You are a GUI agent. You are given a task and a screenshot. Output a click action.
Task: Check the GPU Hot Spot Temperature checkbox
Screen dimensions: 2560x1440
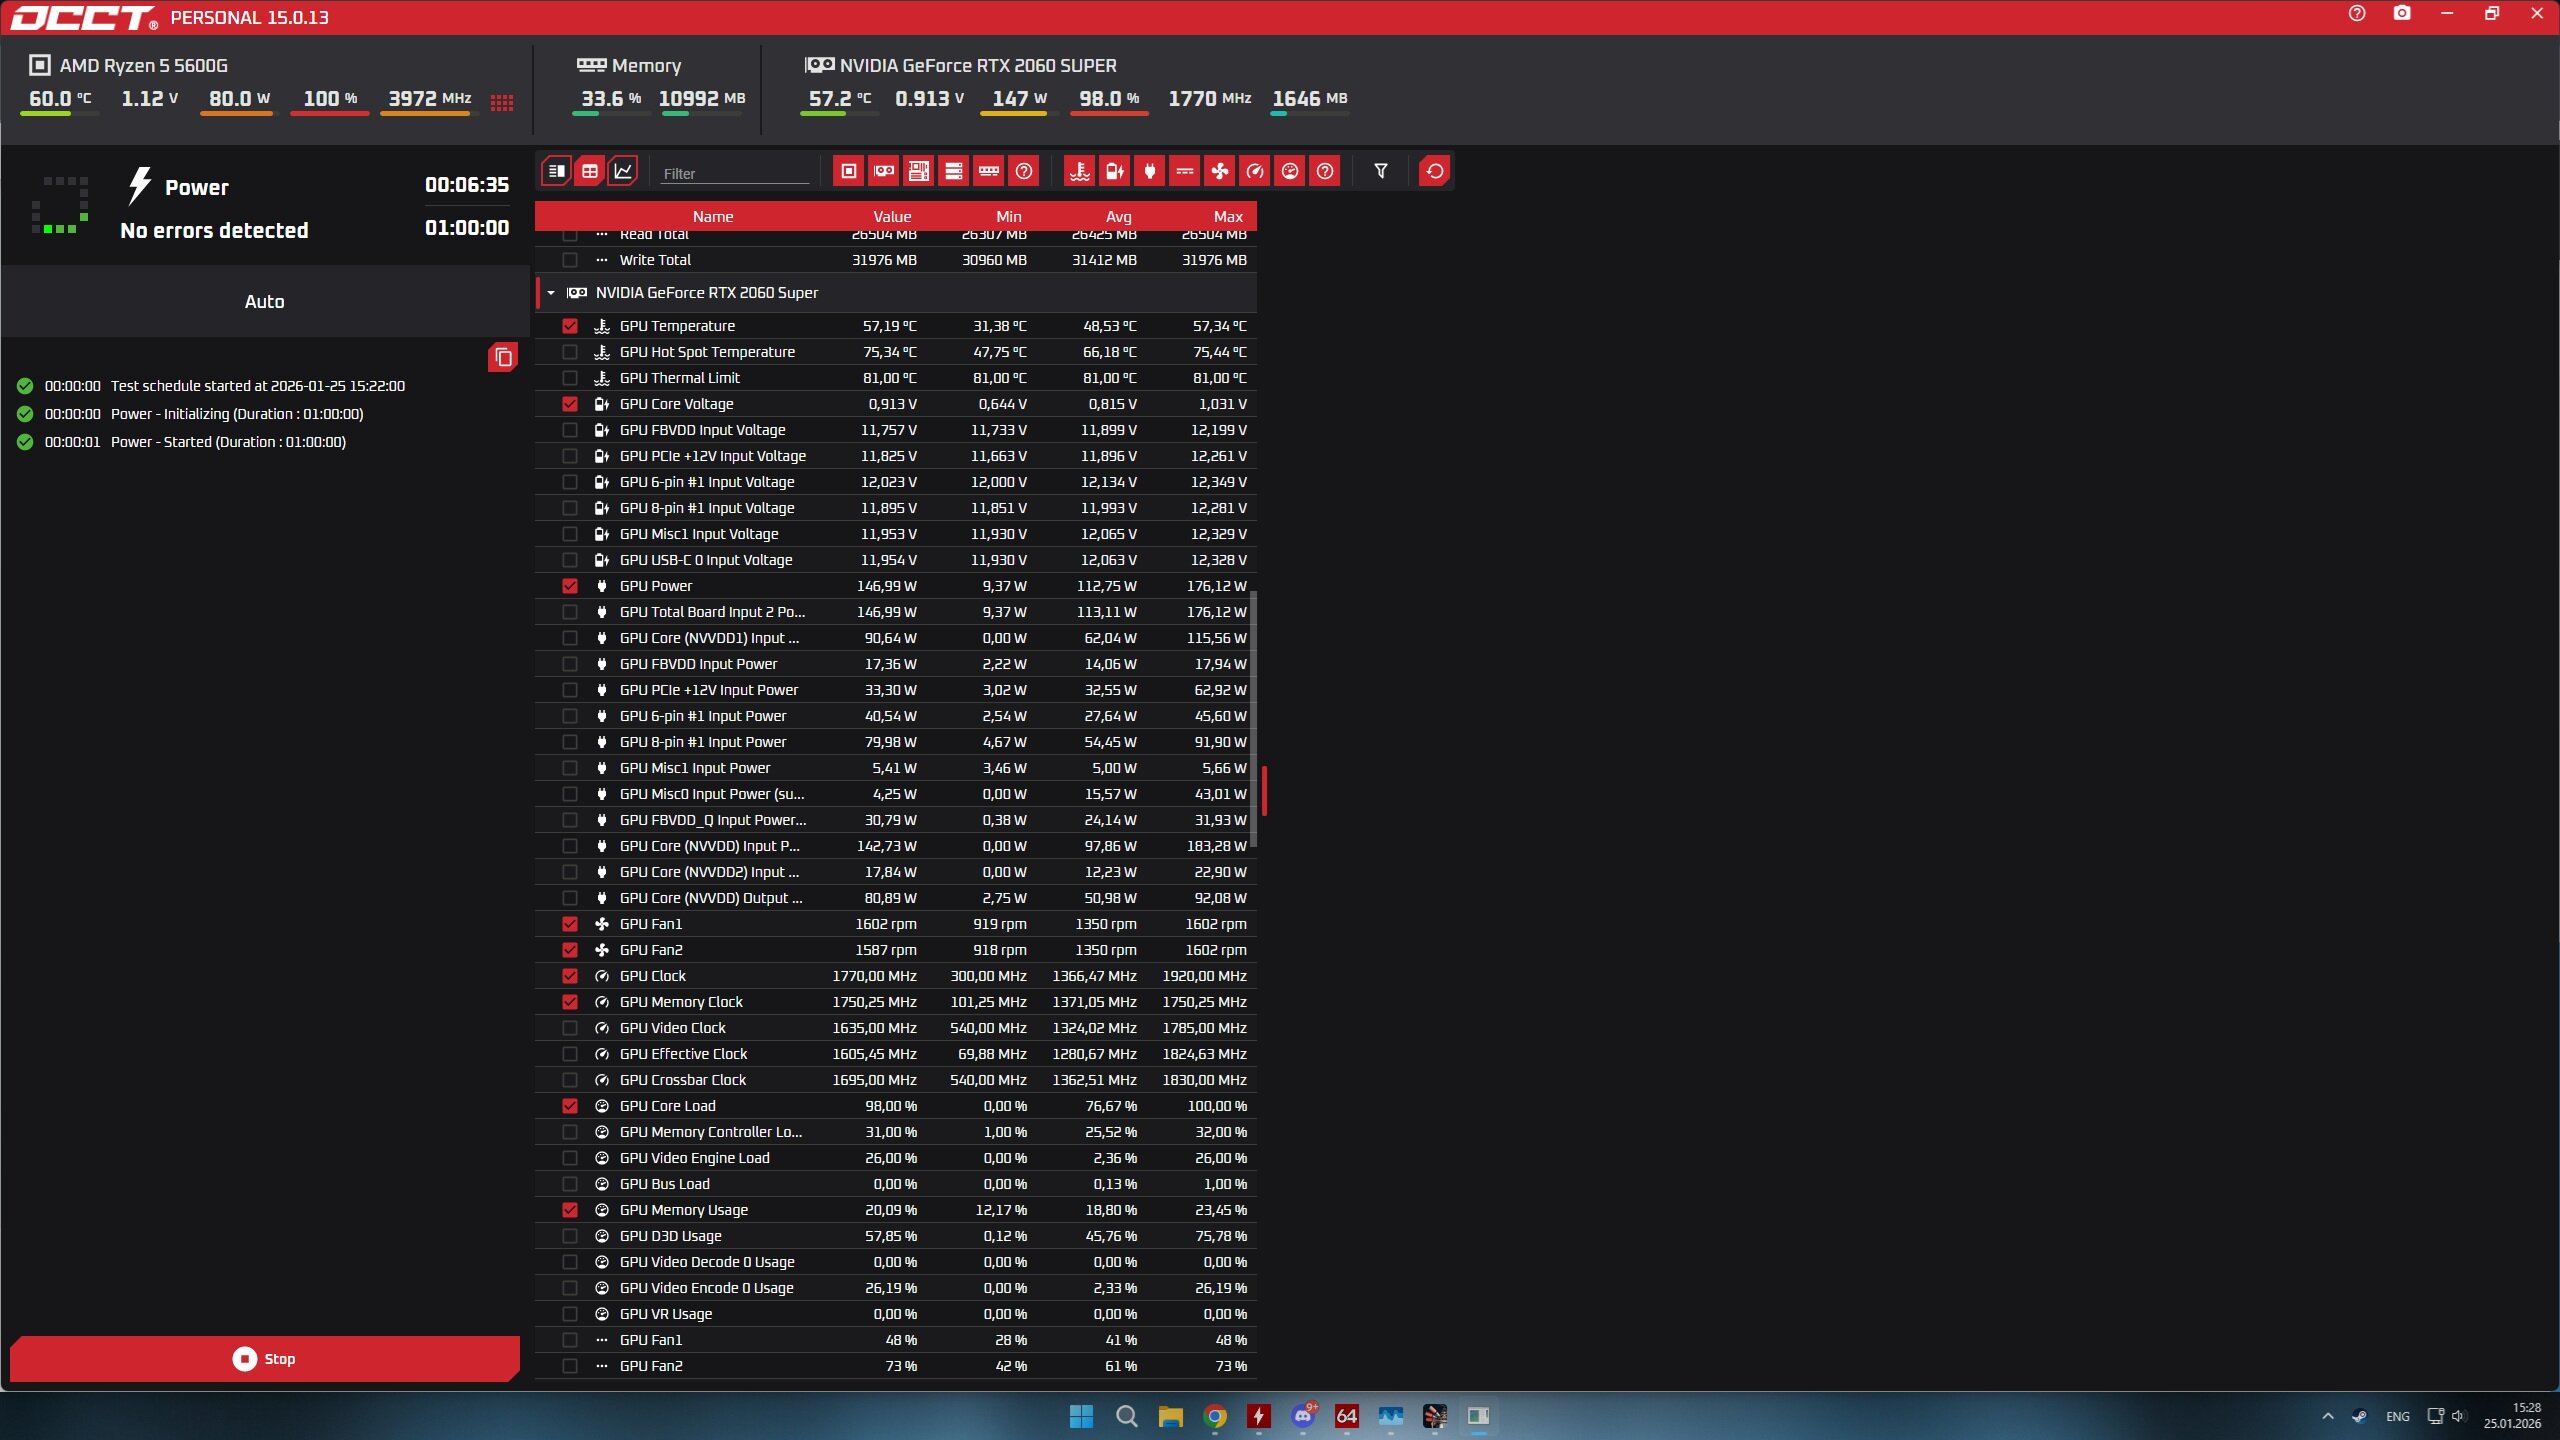pyautogui.click(x=570, y=352)
